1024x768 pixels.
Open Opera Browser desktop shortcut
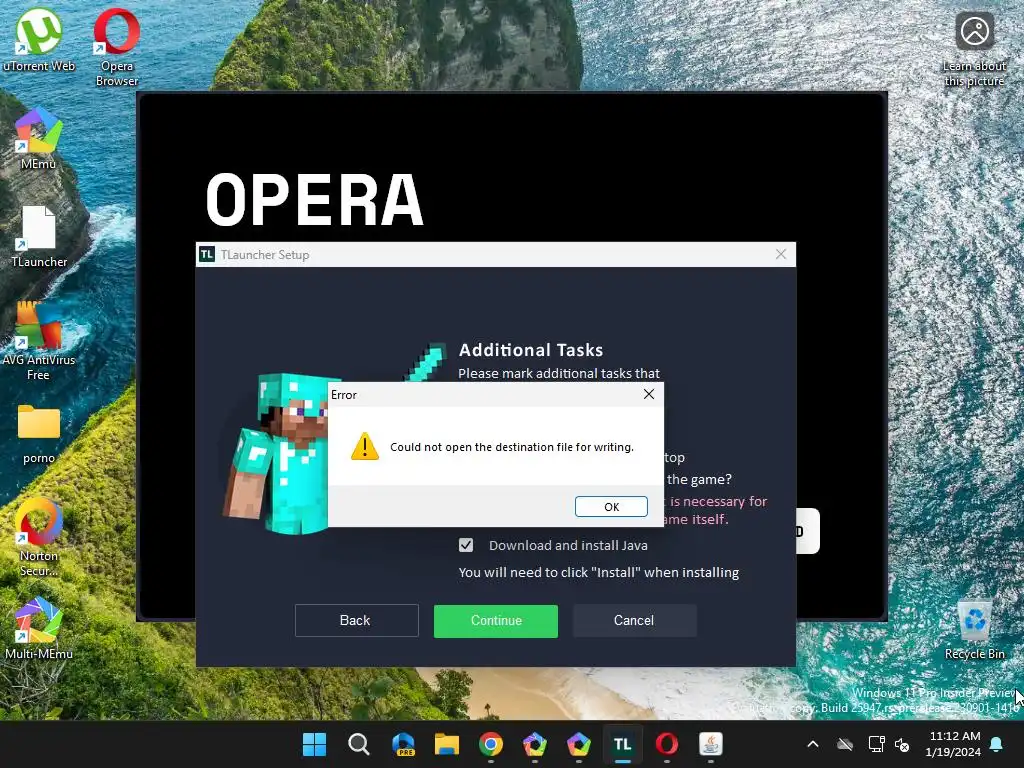click(117, 47)
